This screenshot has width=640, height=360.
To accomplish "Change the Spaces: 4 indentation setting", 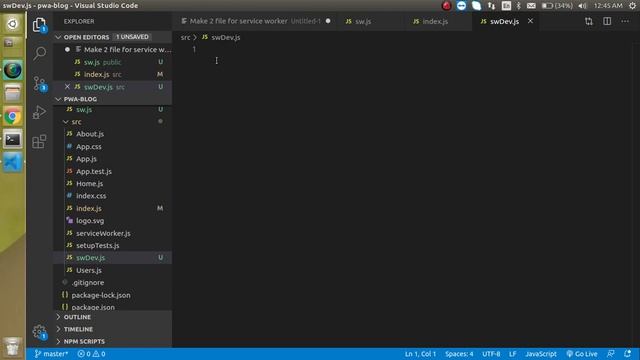I will click(x=459, y=354).
